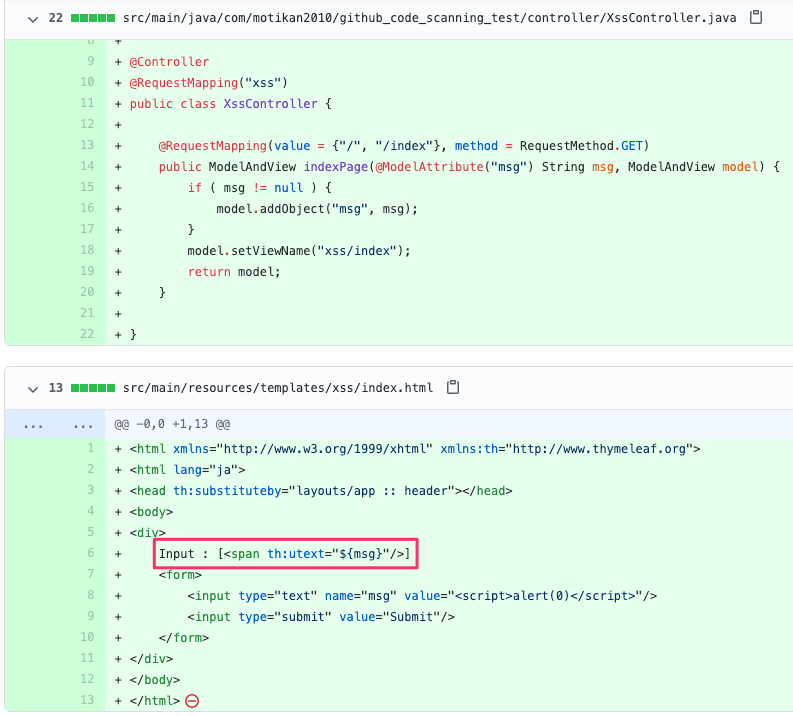Screen dimensions: 793x716
Task: Collapse the XssController.java file diff
Action: 33,19
